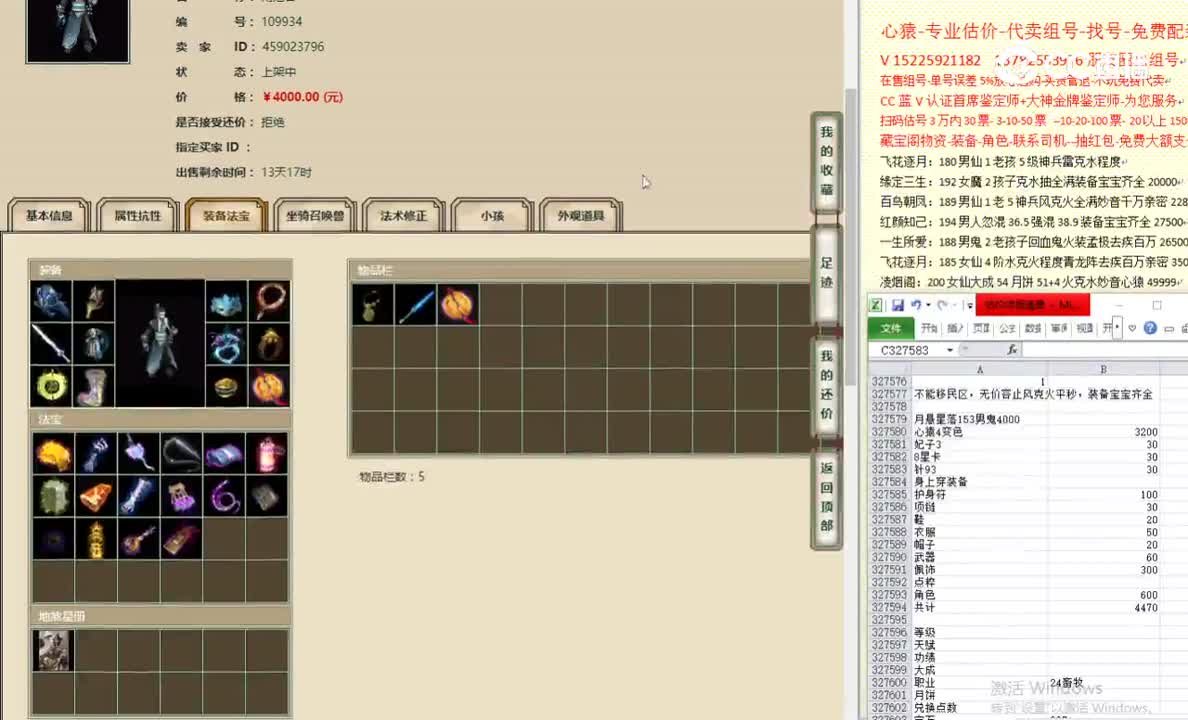Screen dimensions: 1188x720
Task: Click the Excel Help question-mark icon
Action: pos(1150,329)
